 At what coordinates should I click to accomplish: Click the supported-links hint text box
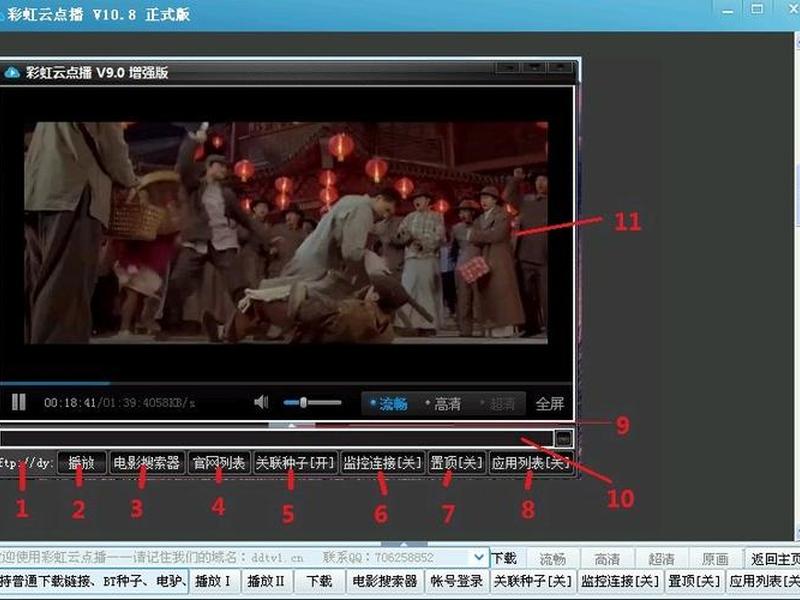tap(94, 581)
